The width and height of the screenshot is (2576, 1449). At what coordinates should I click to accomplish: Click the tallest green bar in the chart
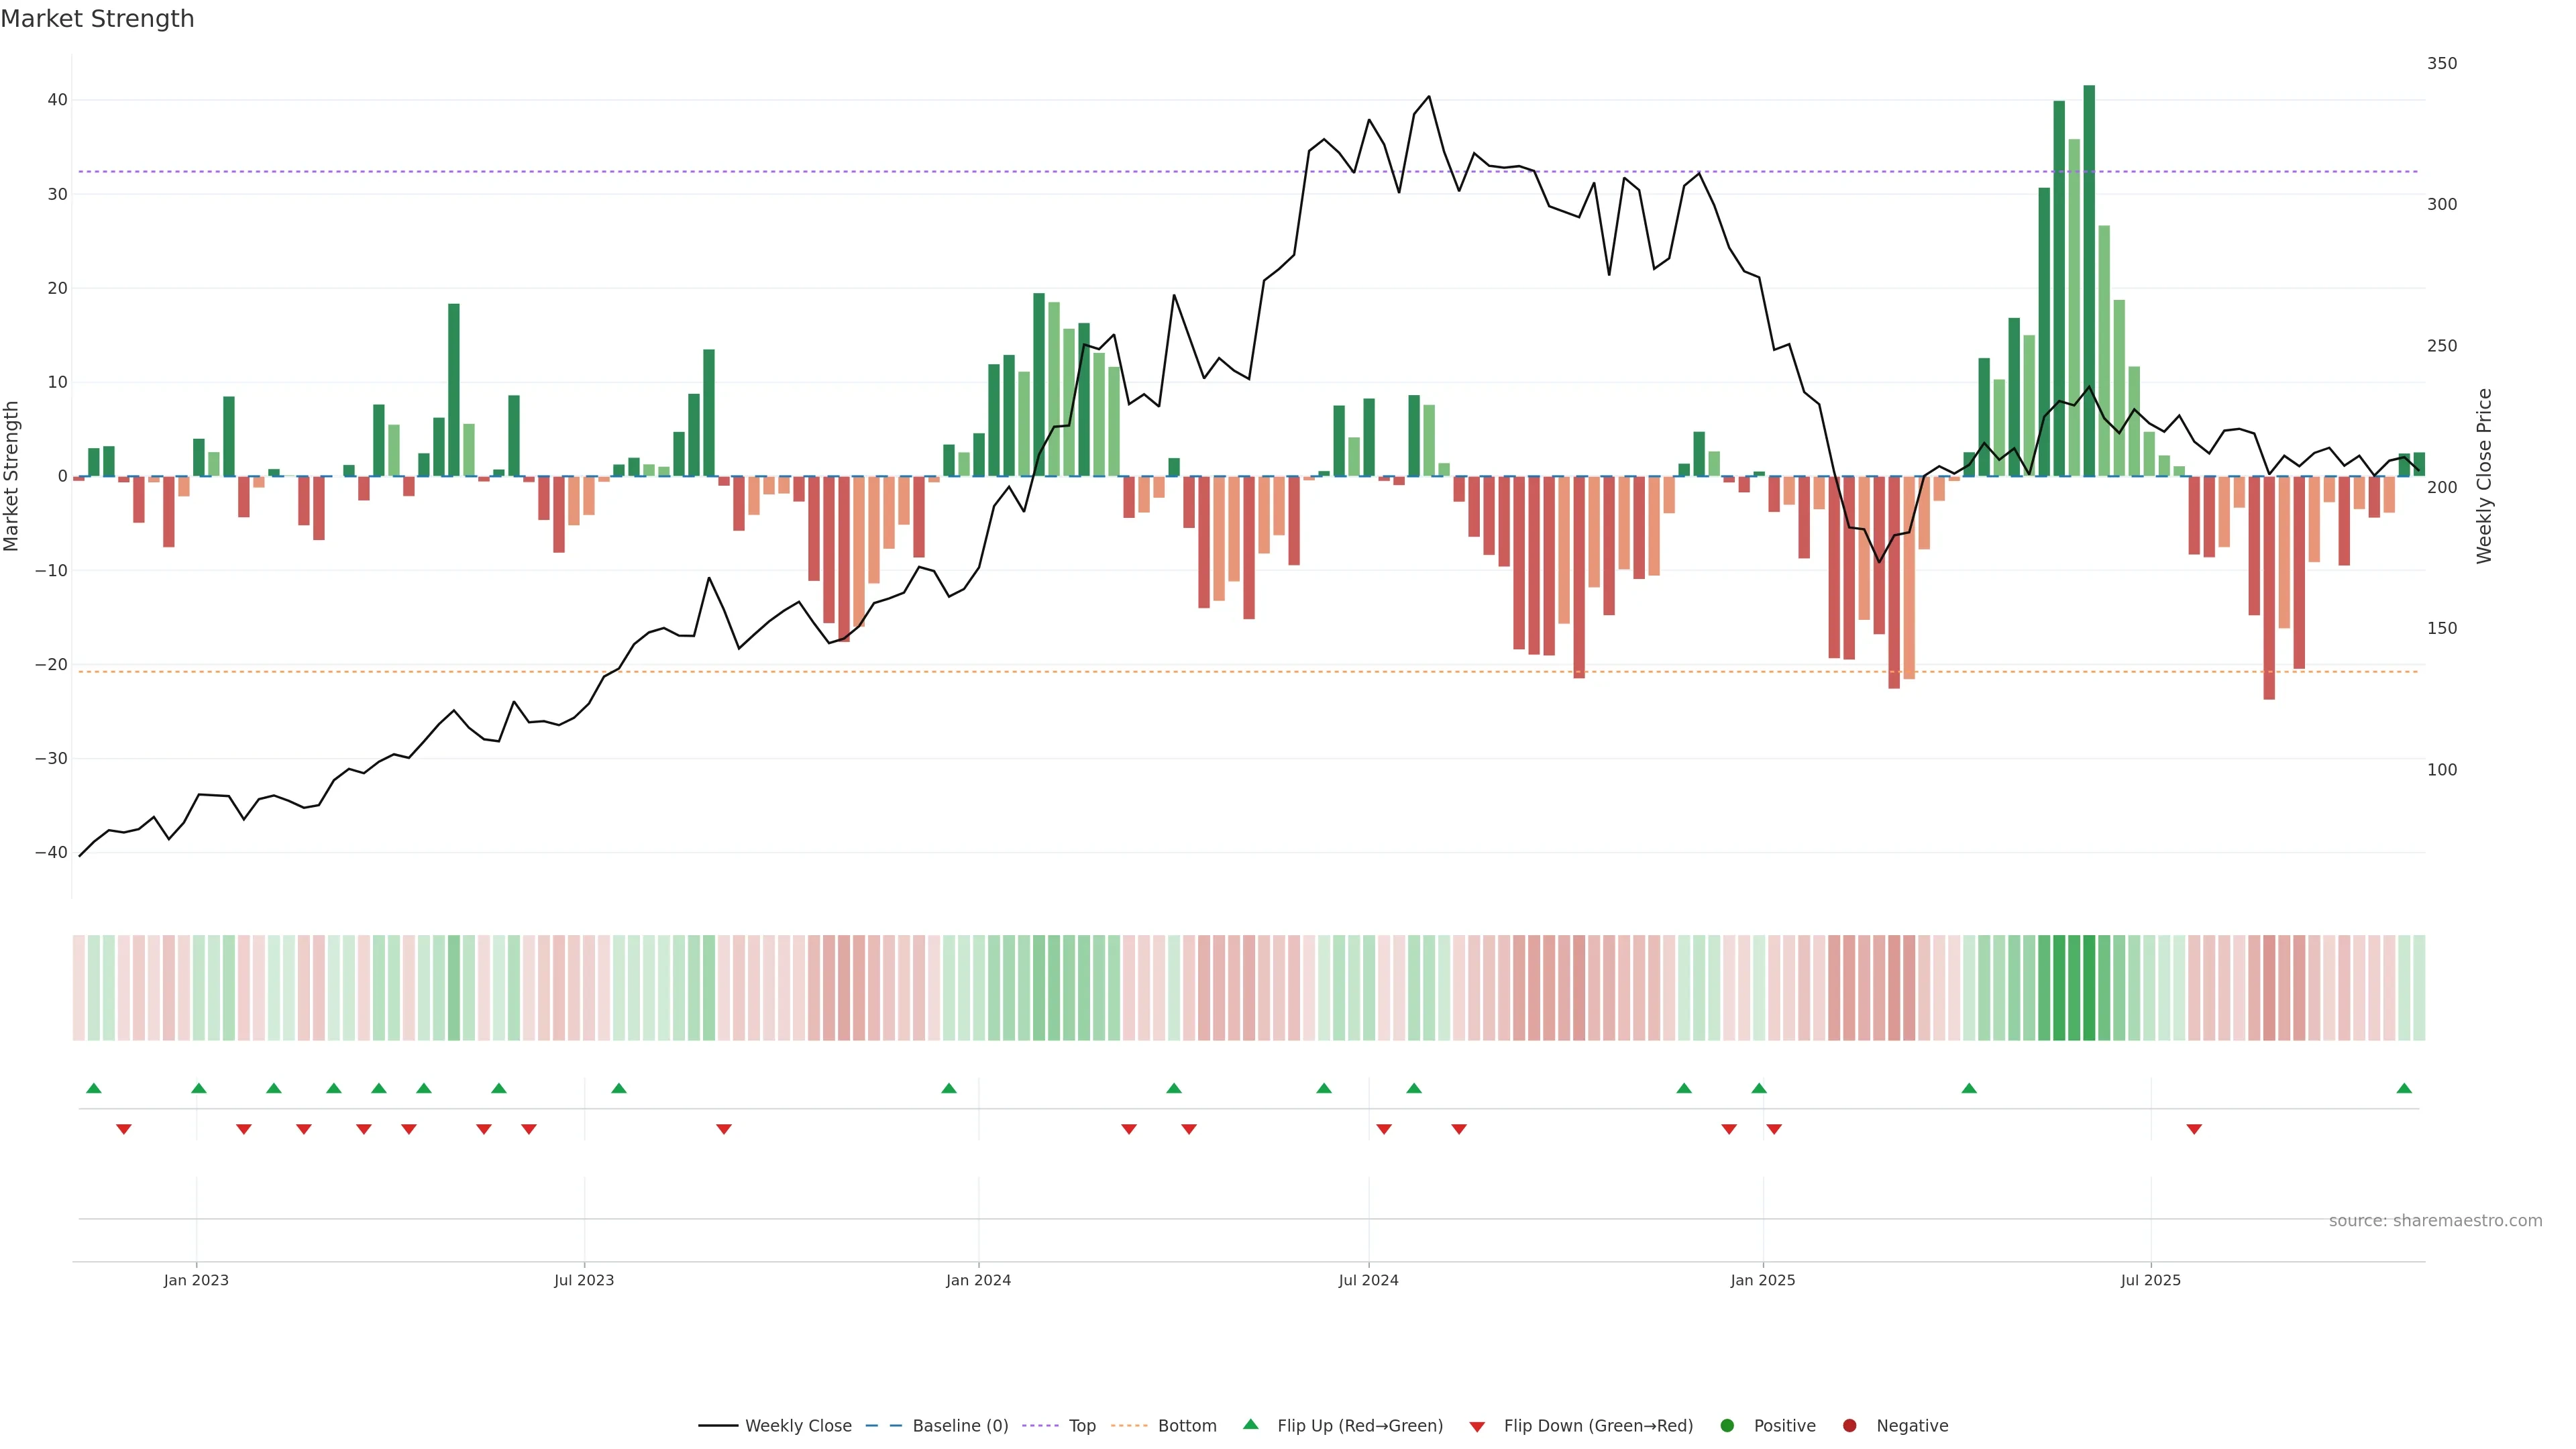point(2089,280)
